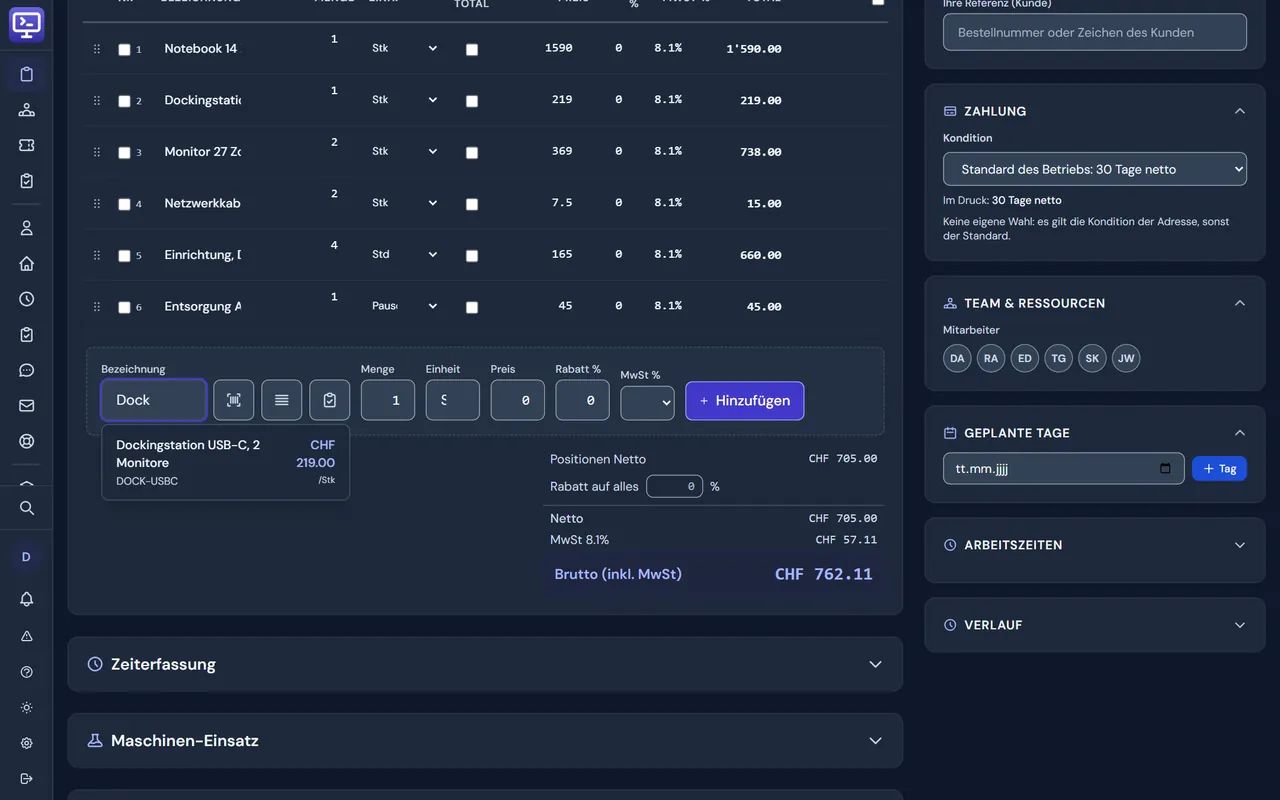
Task: Open the help question mark icon
Action: click(x=27, y=672)
